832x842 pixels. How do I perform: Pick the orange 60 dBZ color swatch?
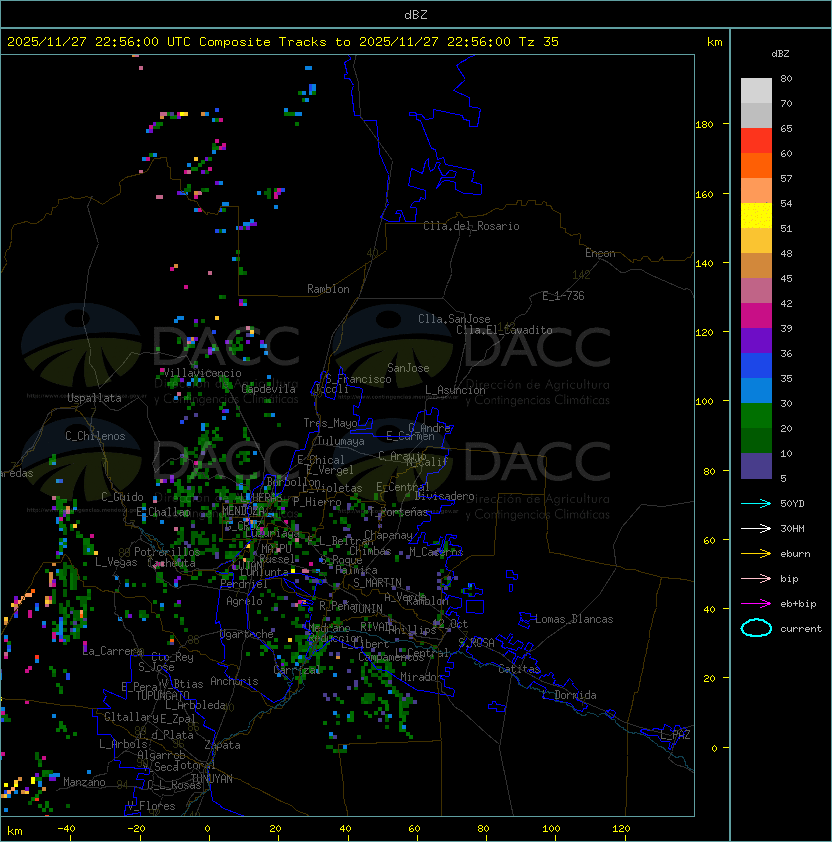tap(756, 165)
